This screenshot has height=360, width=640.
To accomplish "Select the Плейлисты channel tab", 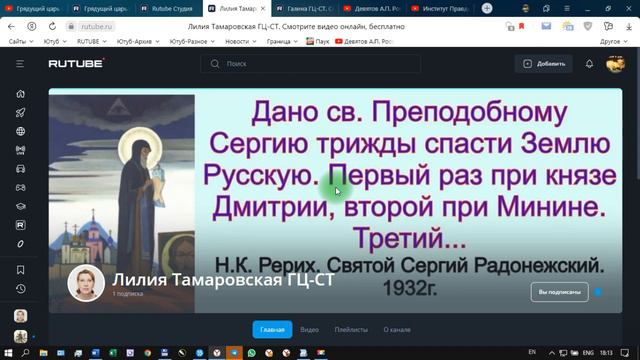I will [351, 329].
